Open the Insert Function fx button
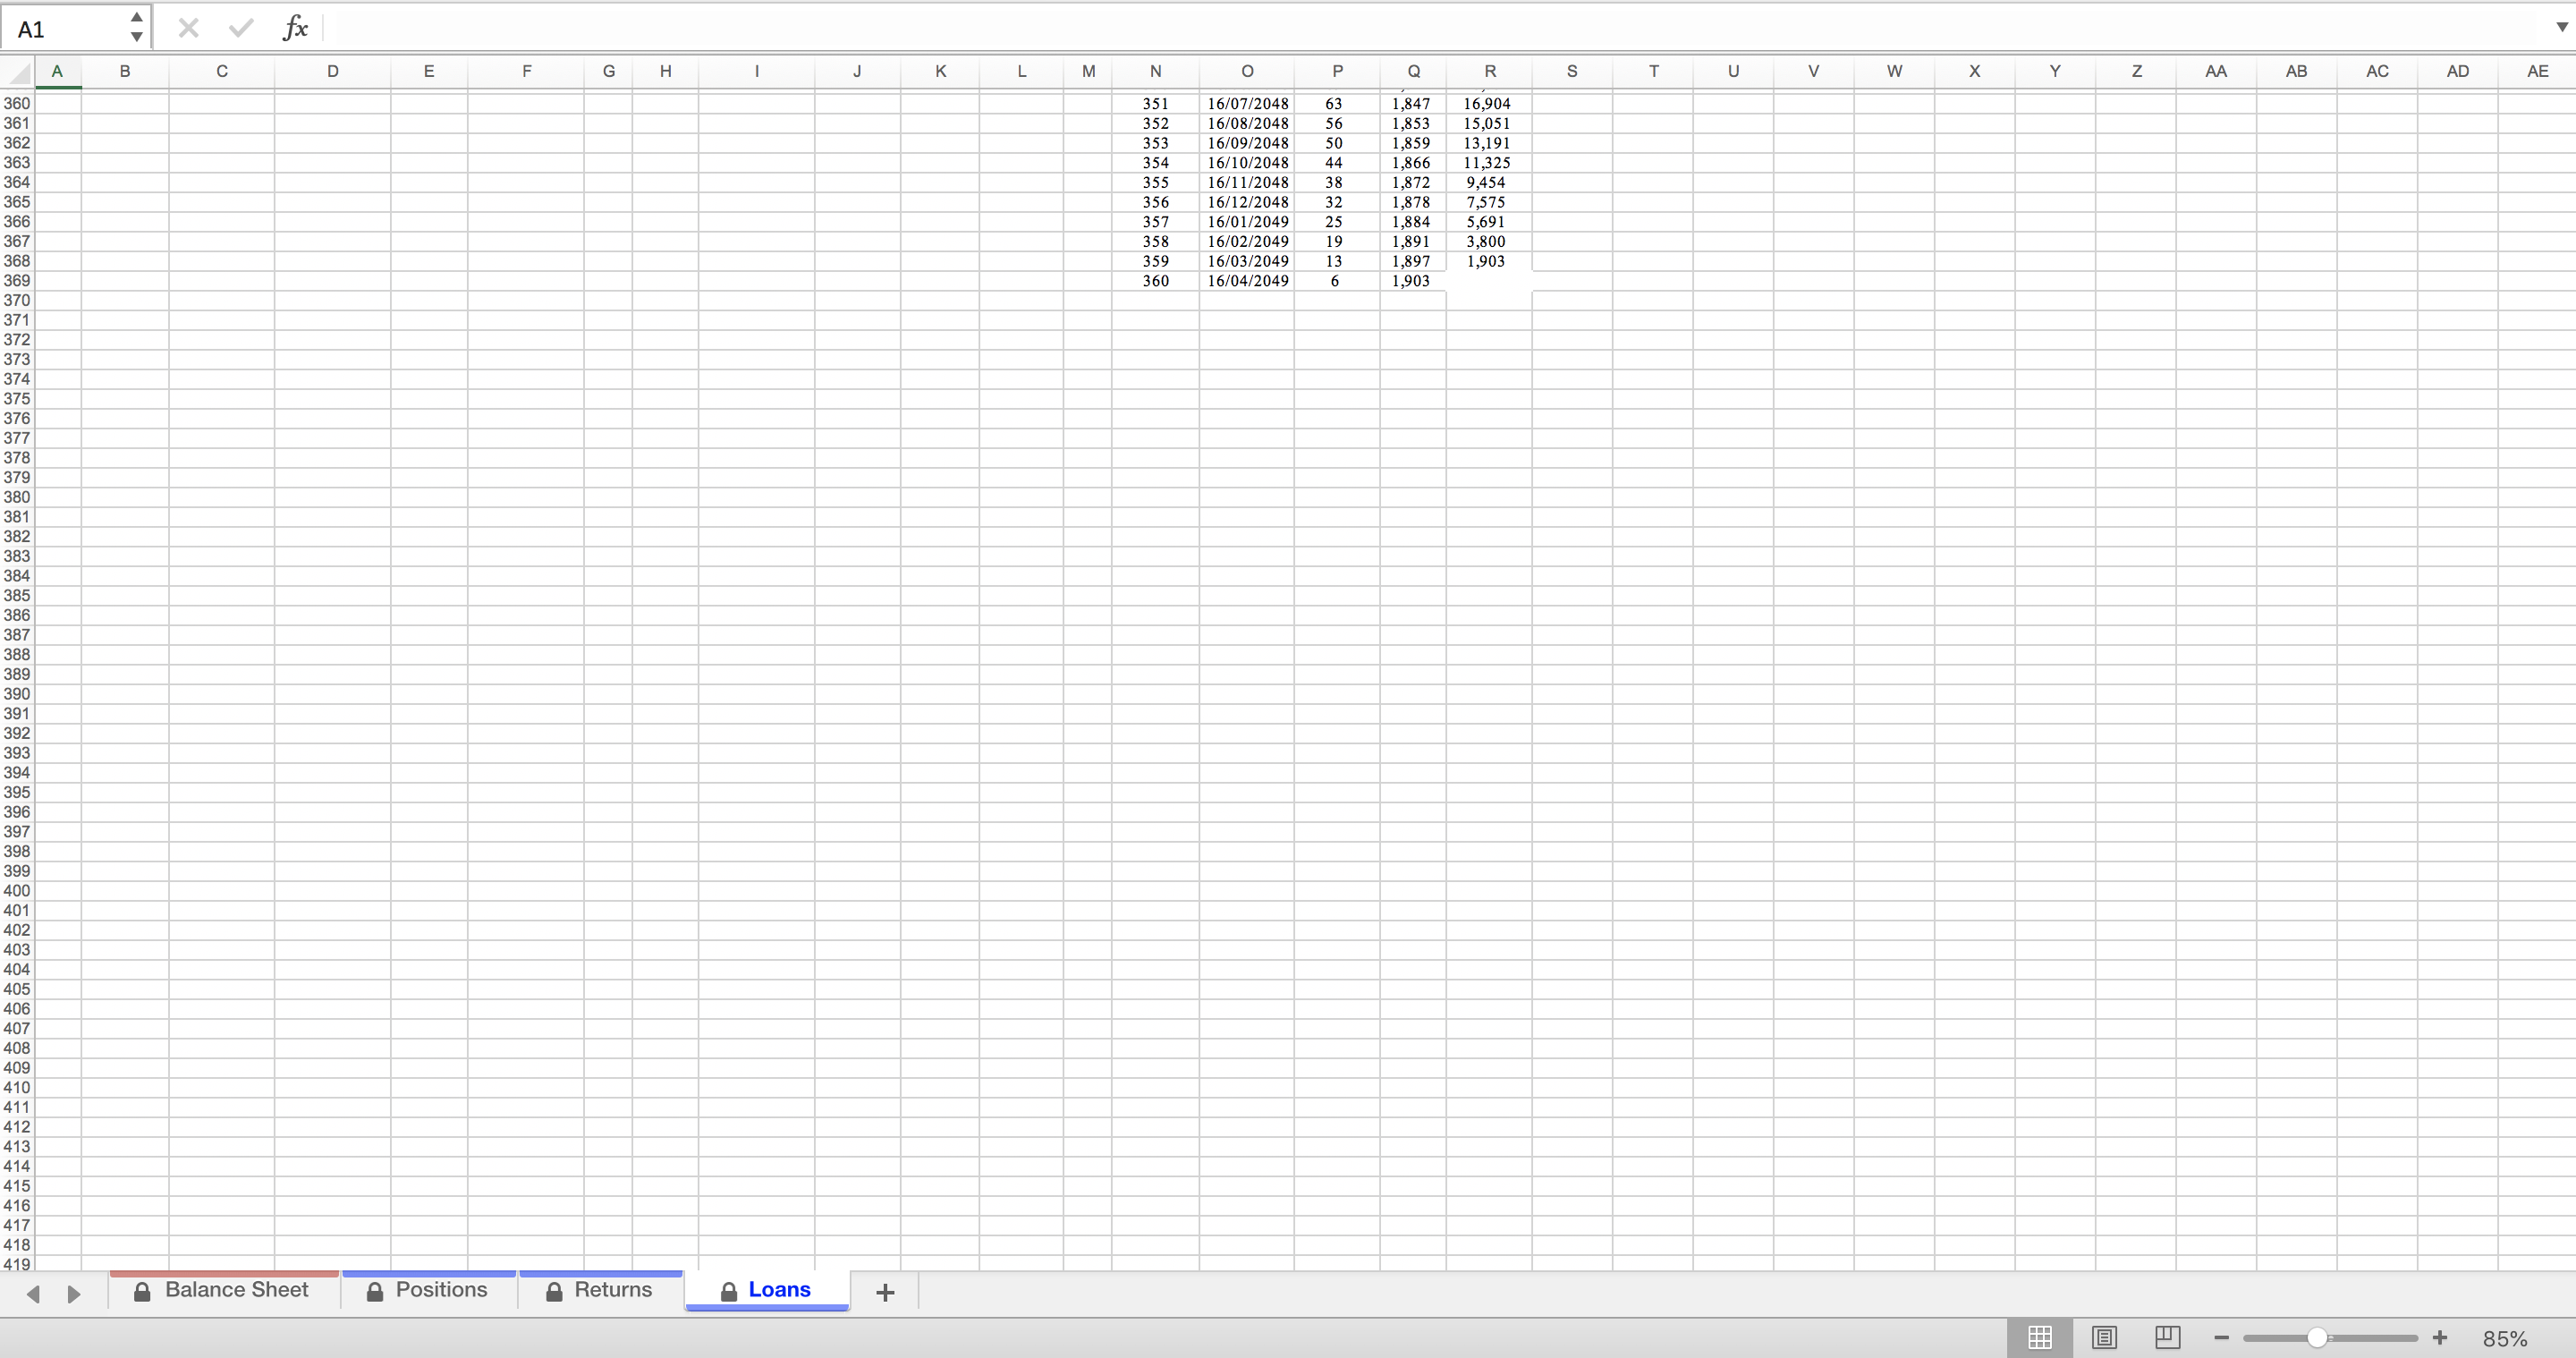This screenshot has height=1358, width=2576. (295, 28)
